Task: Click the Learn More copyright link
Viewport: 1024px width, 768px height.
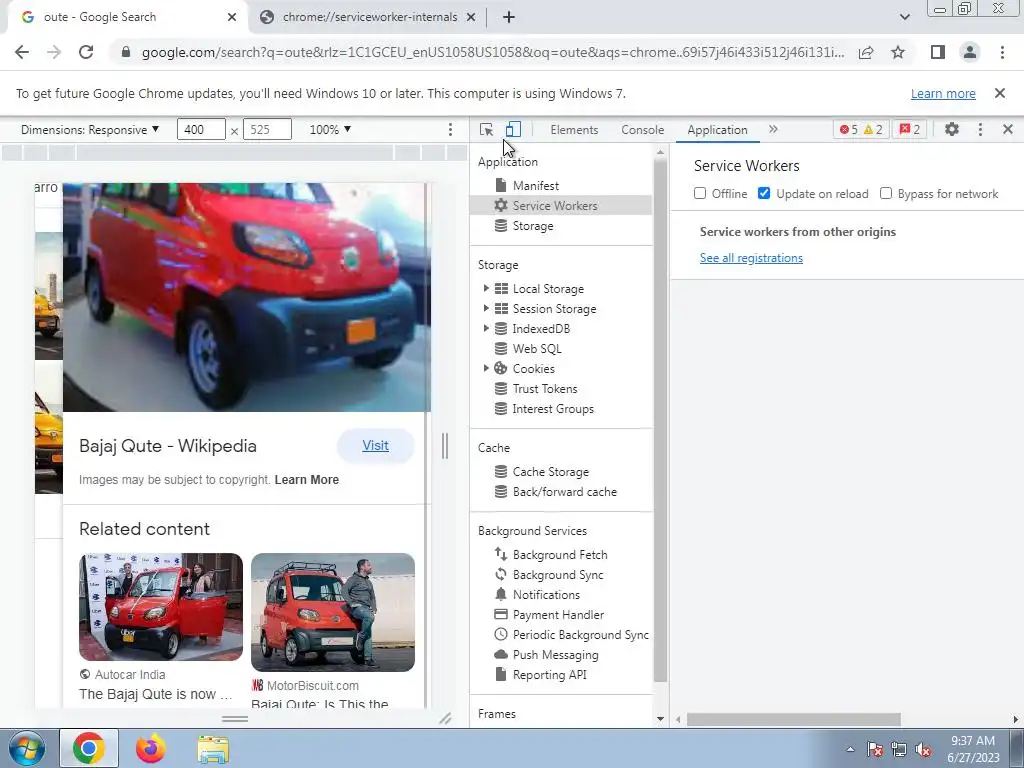Action: pos(306,479)
